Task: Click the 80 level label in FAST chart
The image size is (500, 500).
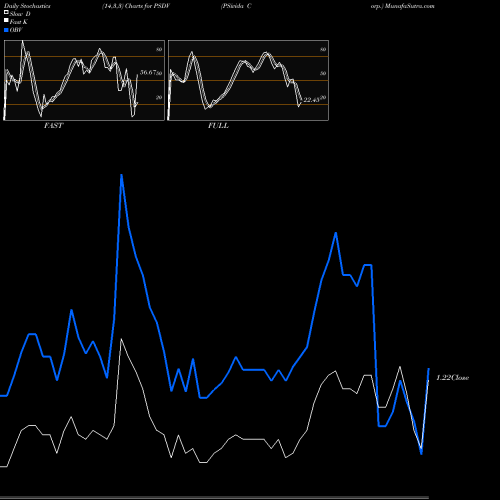Action: 159,49
